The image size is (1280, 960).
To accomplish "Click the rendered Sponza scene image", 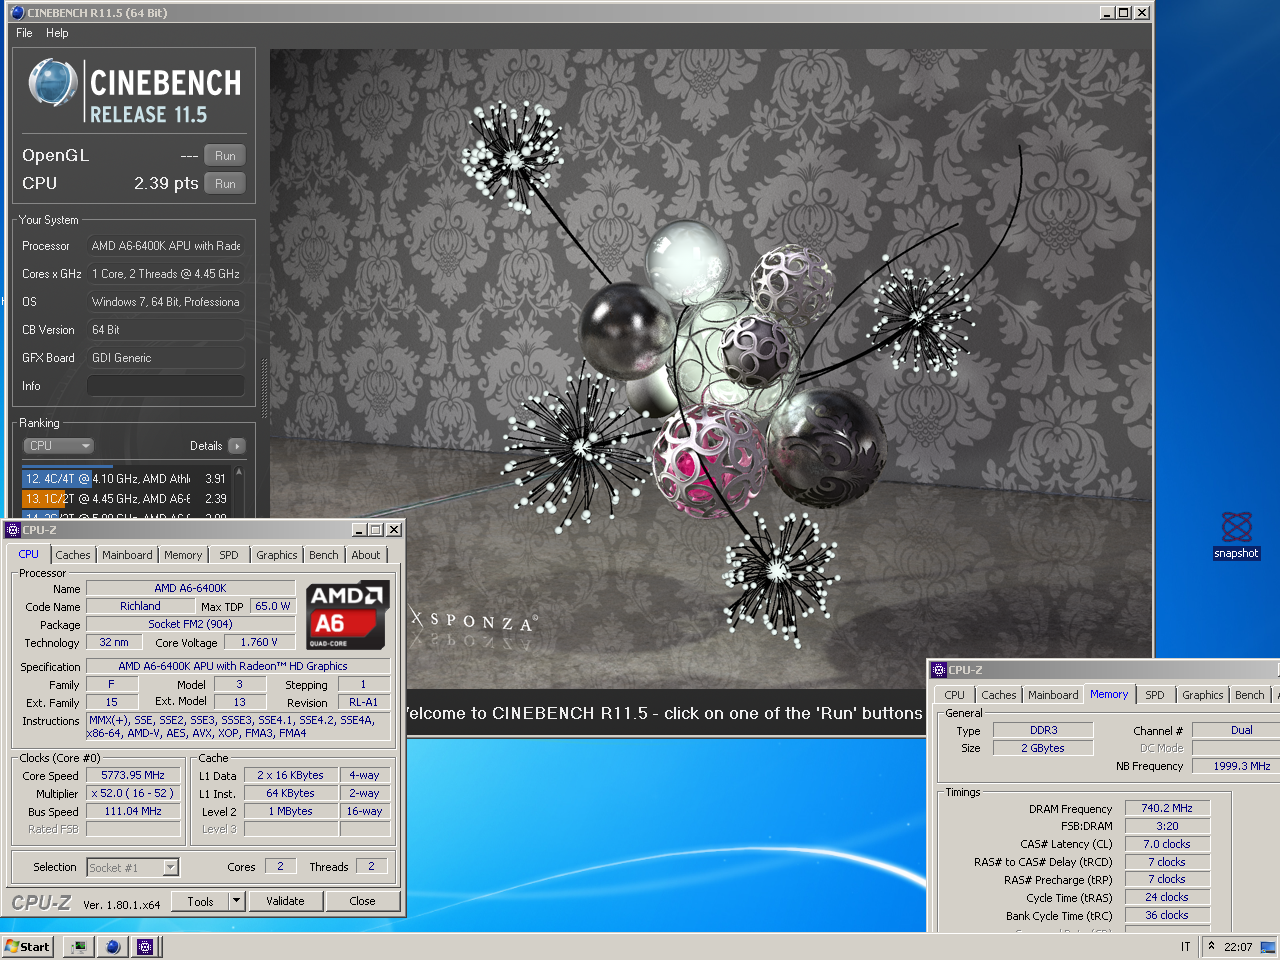I will 710,370.
